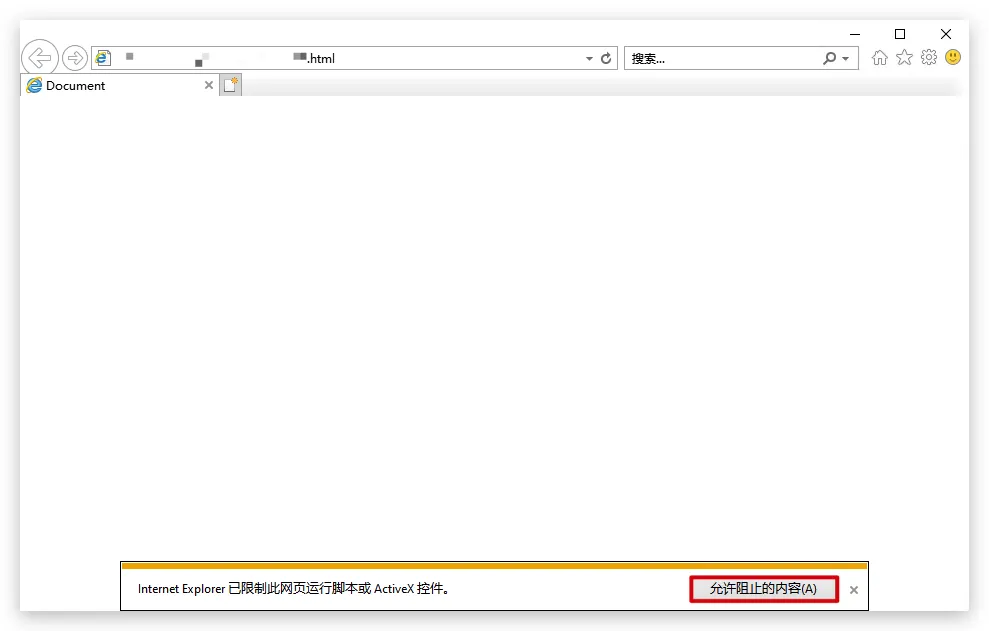
Task: Close the Document tab
Action: [x=209, y=86]
